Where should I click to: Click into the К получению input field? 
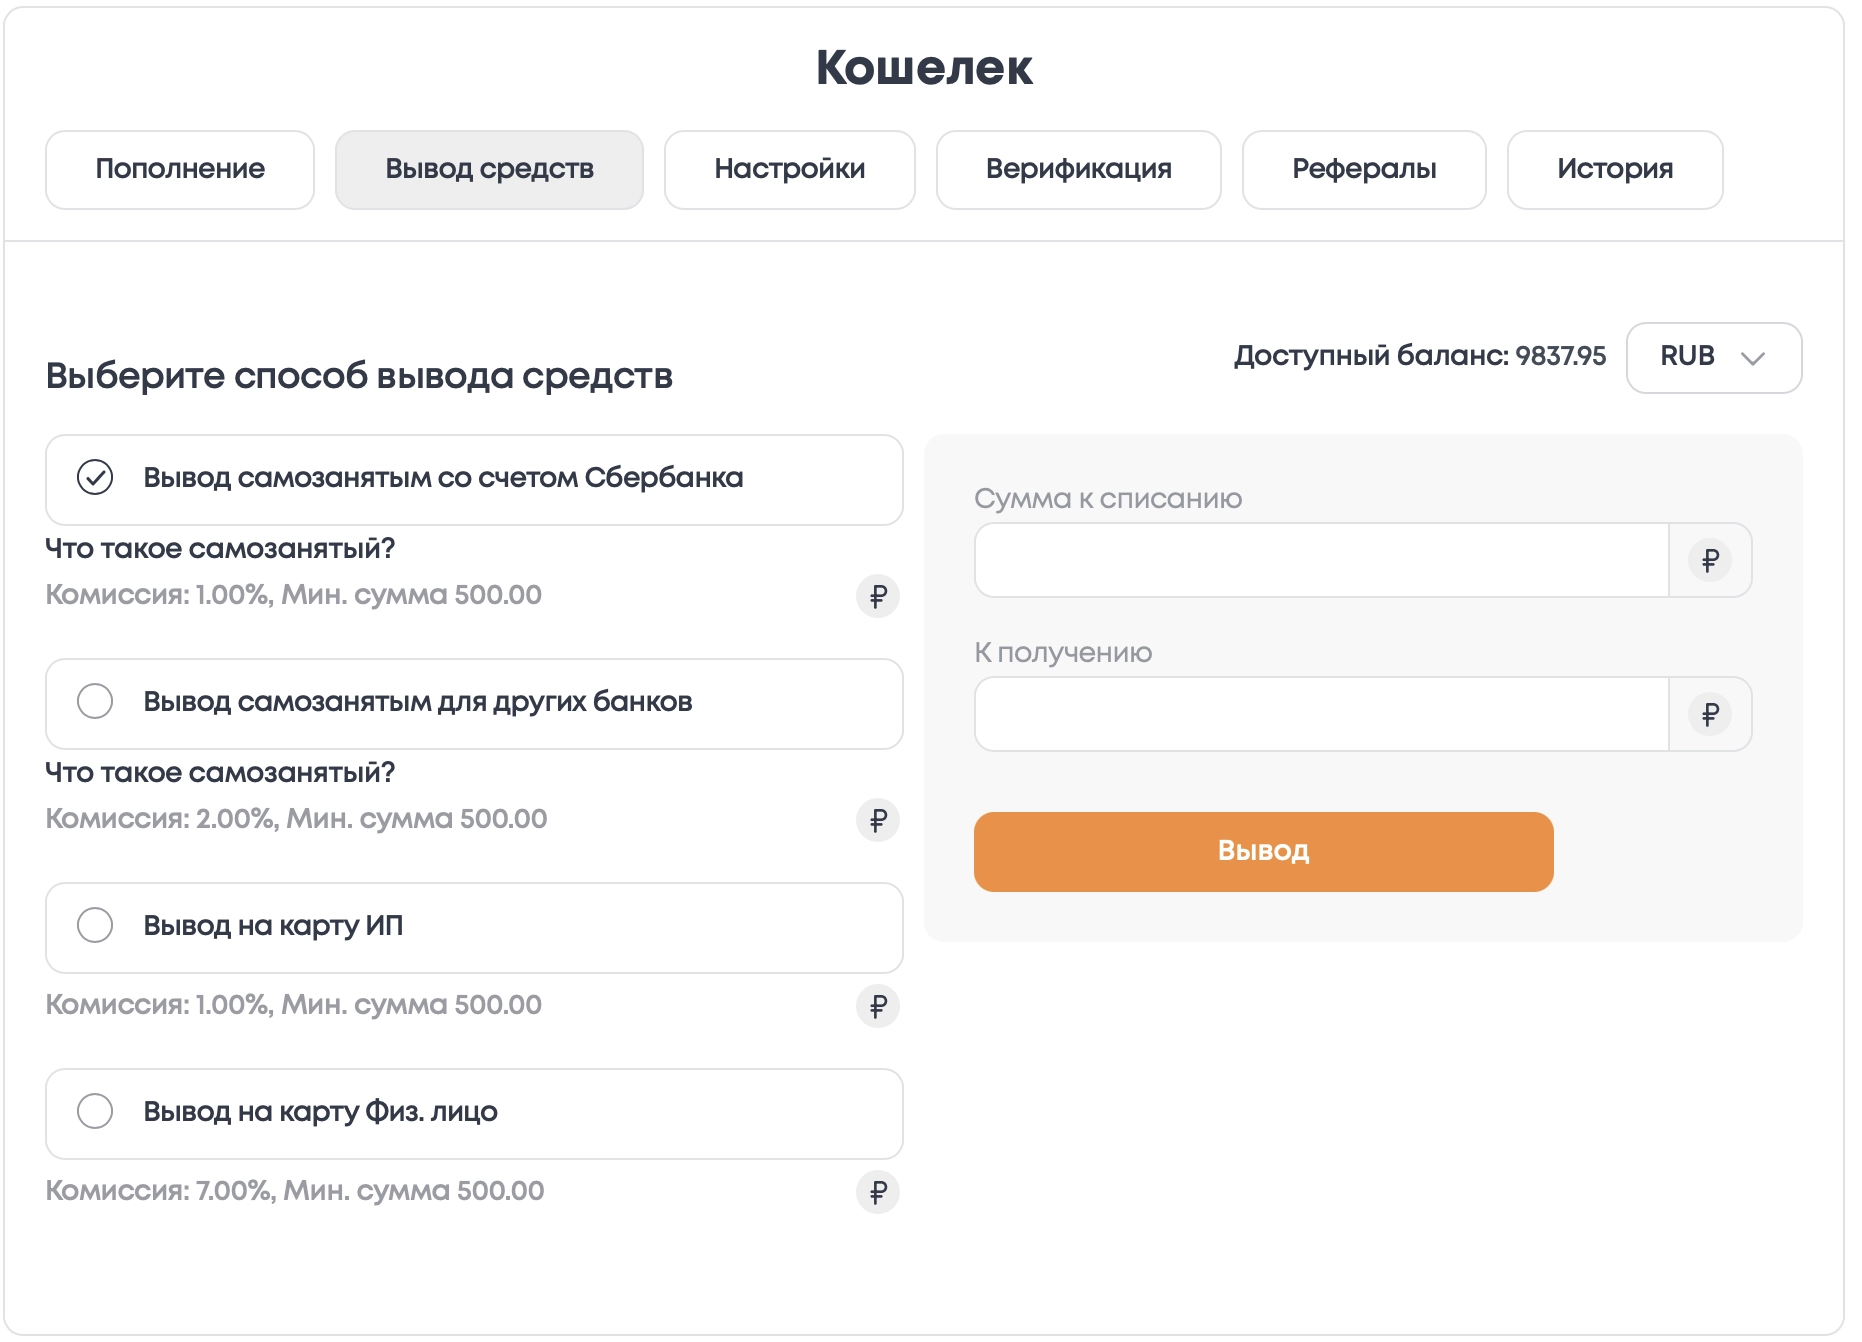[x=1321, y=715]
